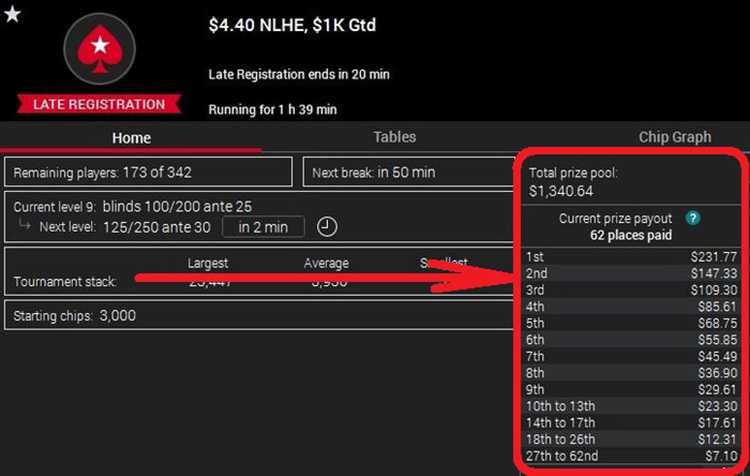This screenshot has width=750, height=476.
Task: Select the '27th to 62nd' $7.10 payout row
Action: tap(631, 456)
